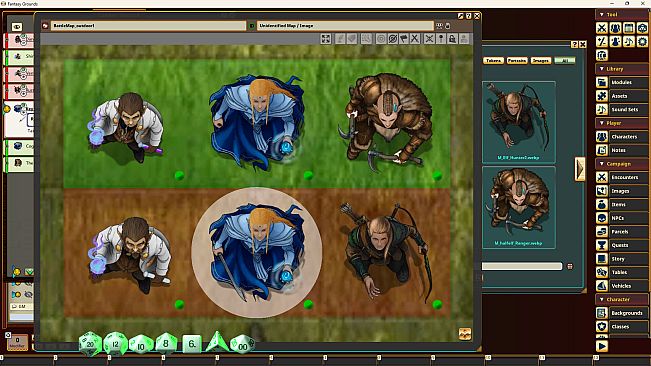Click the Encounters crossed-swords icon
Image resolution: width=651 pixels, height=366 pixels.
coord(602,177)
